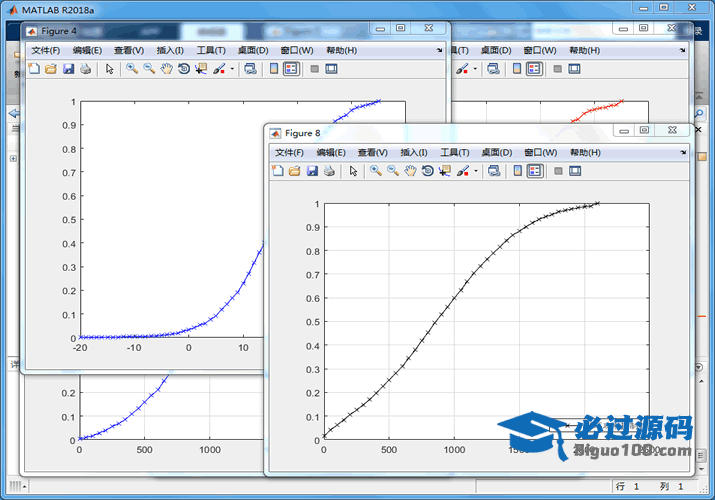Click Link Plot icon in Figure 8

click(494, 171)
